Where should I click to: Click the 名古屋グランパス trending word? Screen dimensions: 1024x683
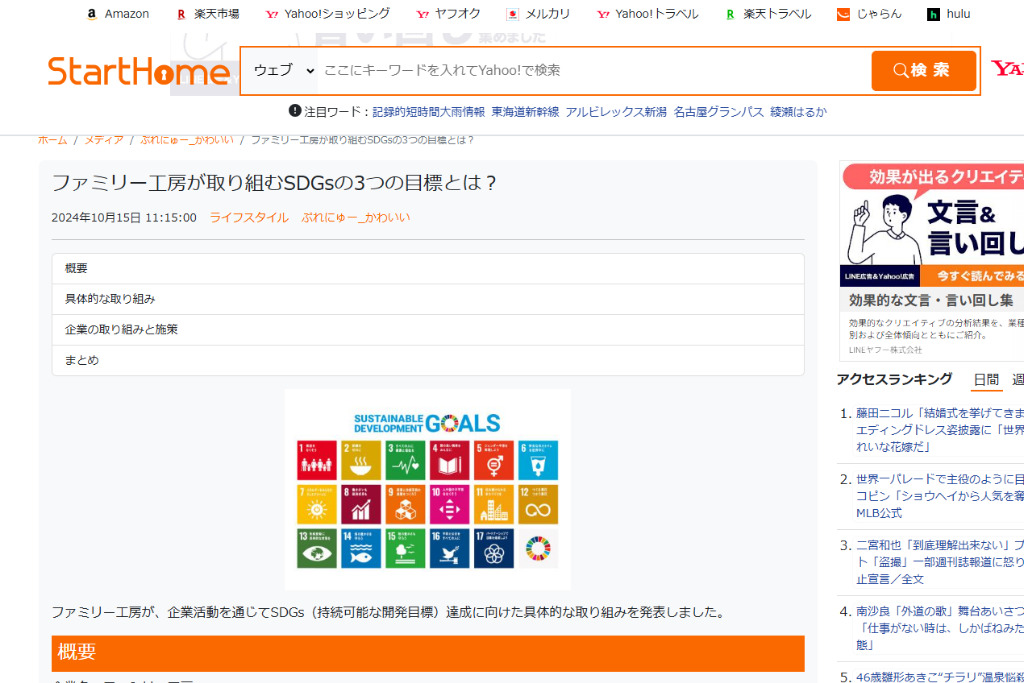pyautogui.click(x=718, y=112)
